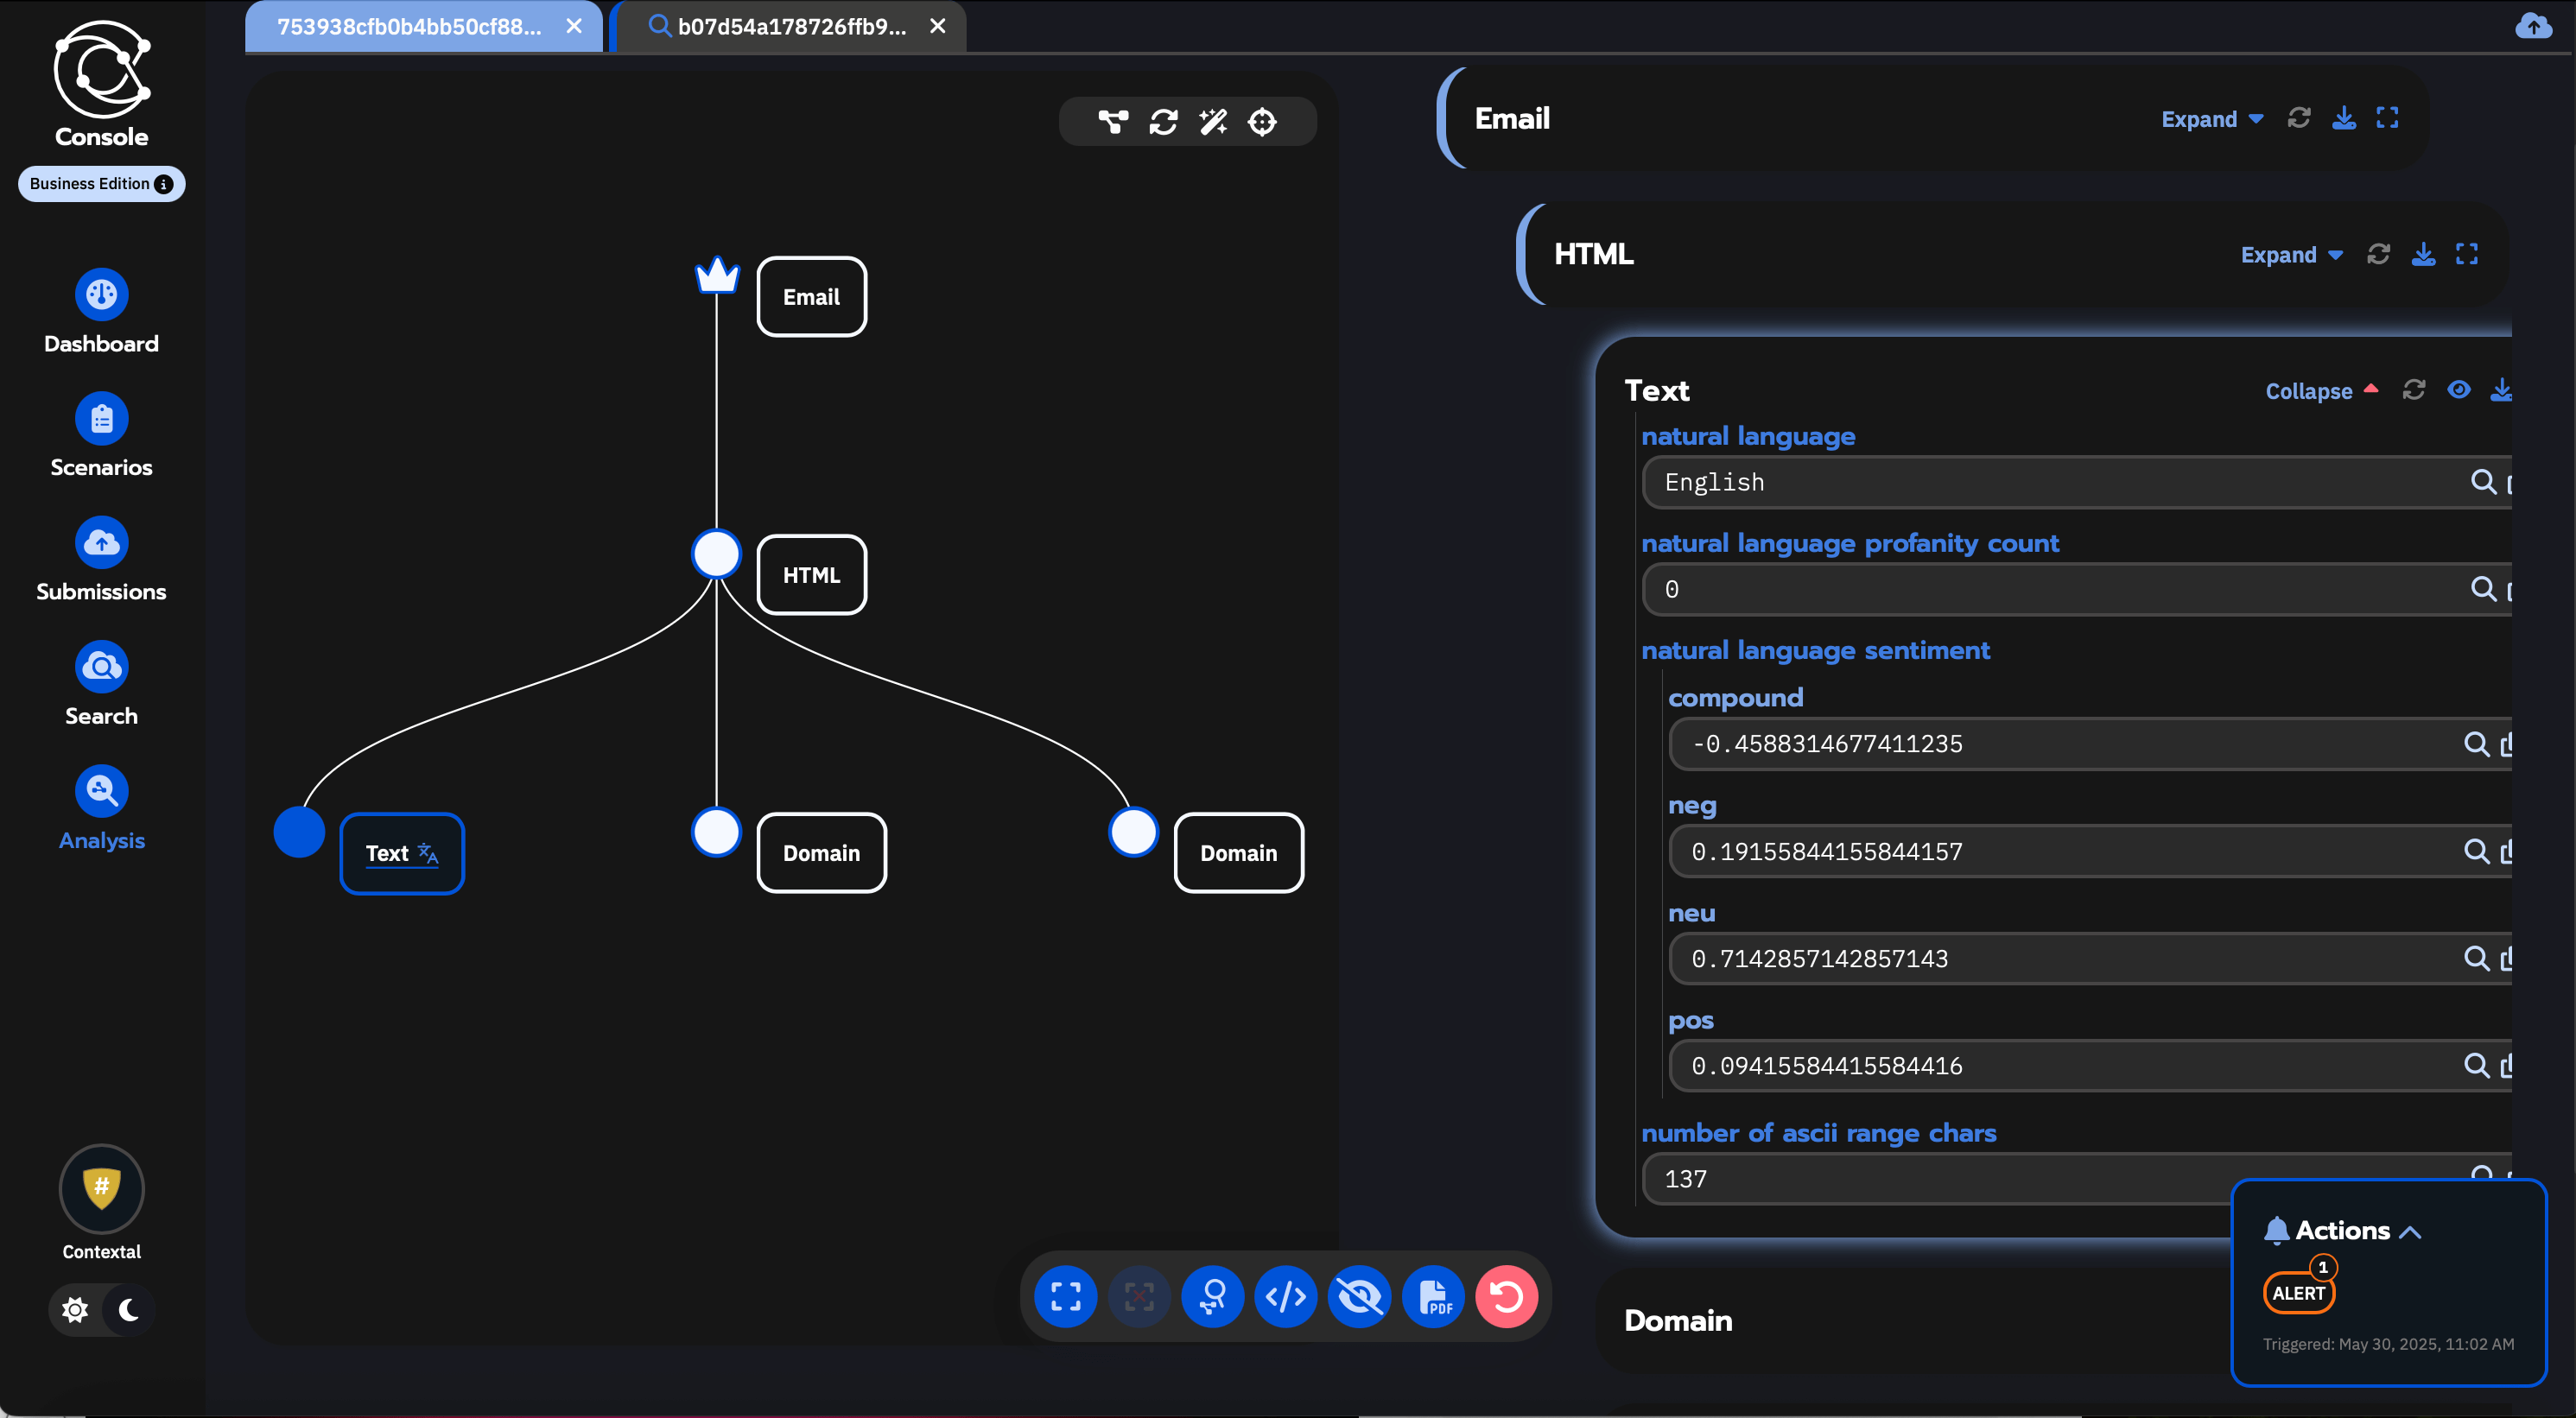Show values using the eye icon in Text panel
Image resolution: width=2576 pixels, height=1418 pixels.
click(2459, 390)
